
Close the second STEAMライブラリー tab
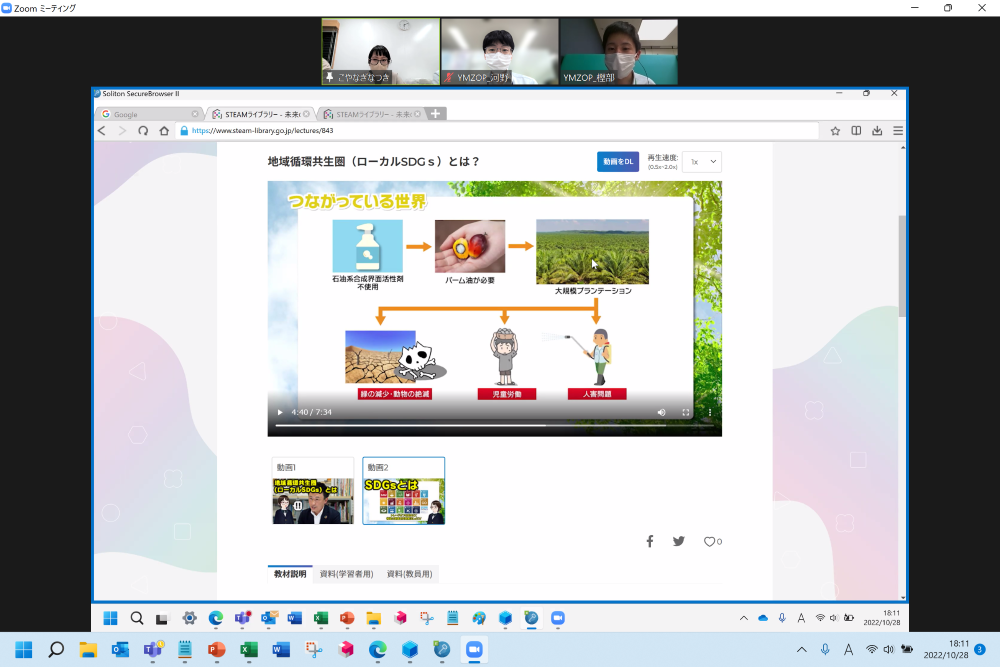(418, 114)
